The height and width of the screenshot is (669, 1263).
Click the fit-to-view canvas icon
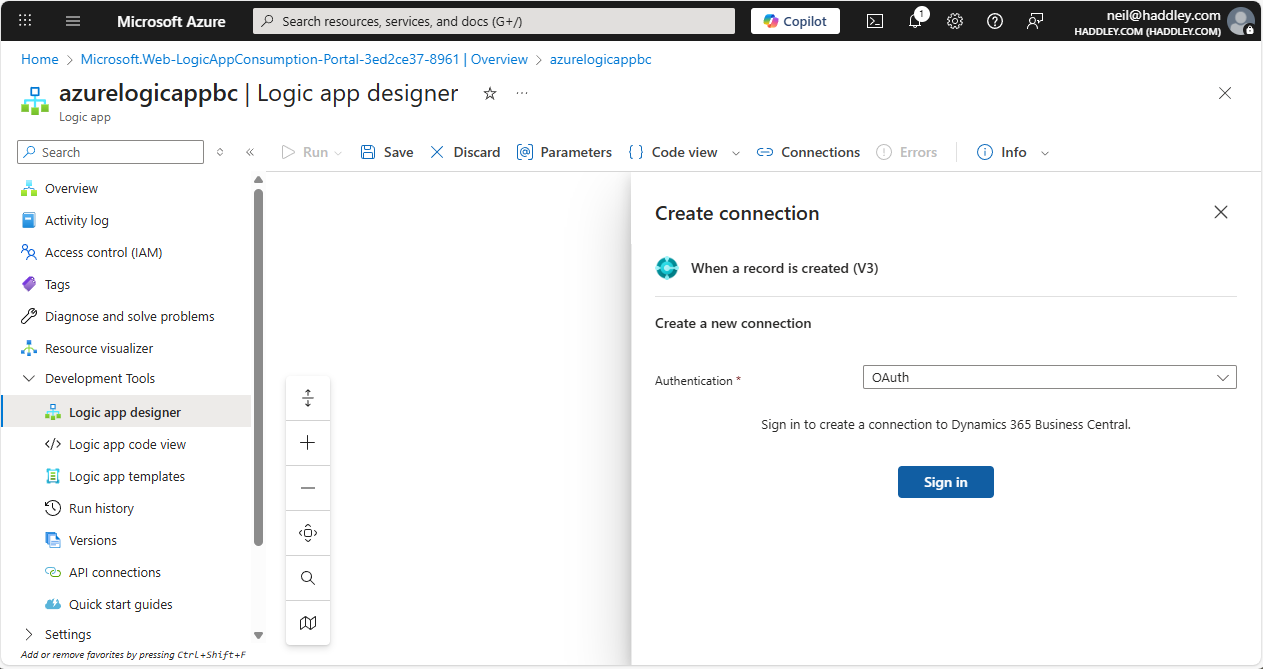(308, 533)
